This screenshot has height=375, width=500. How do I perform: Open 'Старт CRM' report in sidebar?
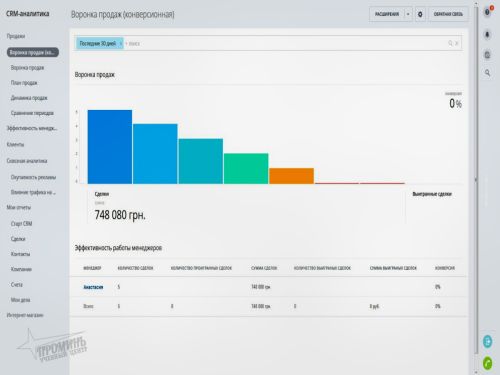pyautogui.click(x=21, y=224)
